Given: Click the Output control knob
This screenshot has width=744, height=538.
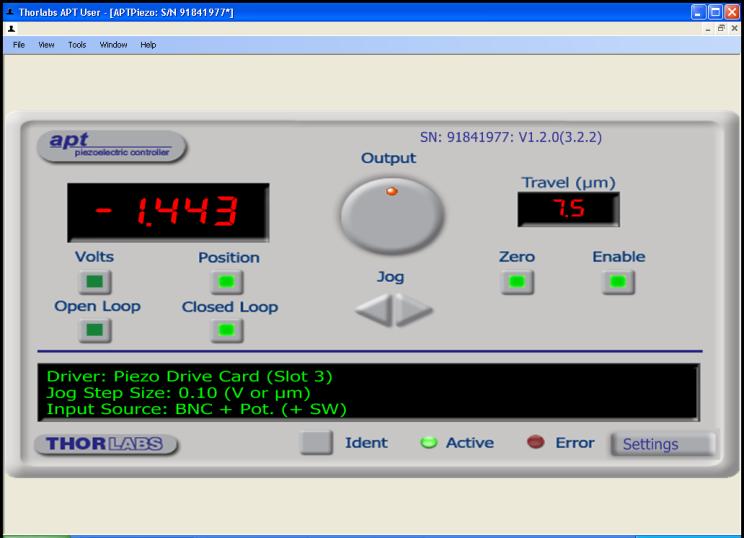Looking at the screenshot, I should [392, 216].
